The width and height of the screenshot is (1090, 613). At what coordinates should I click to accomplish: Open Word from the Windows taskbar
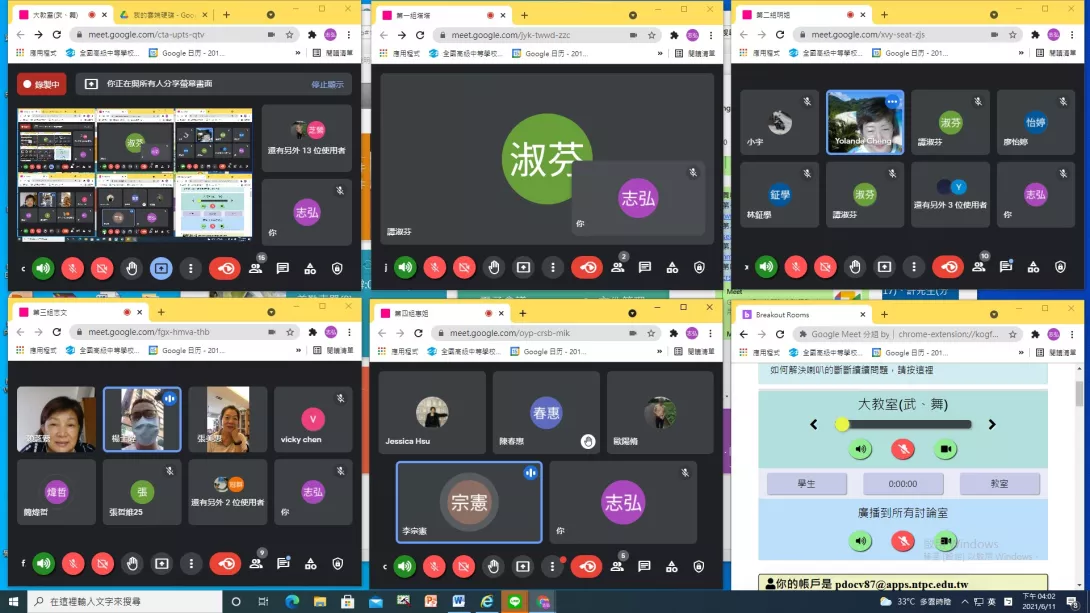459,601
